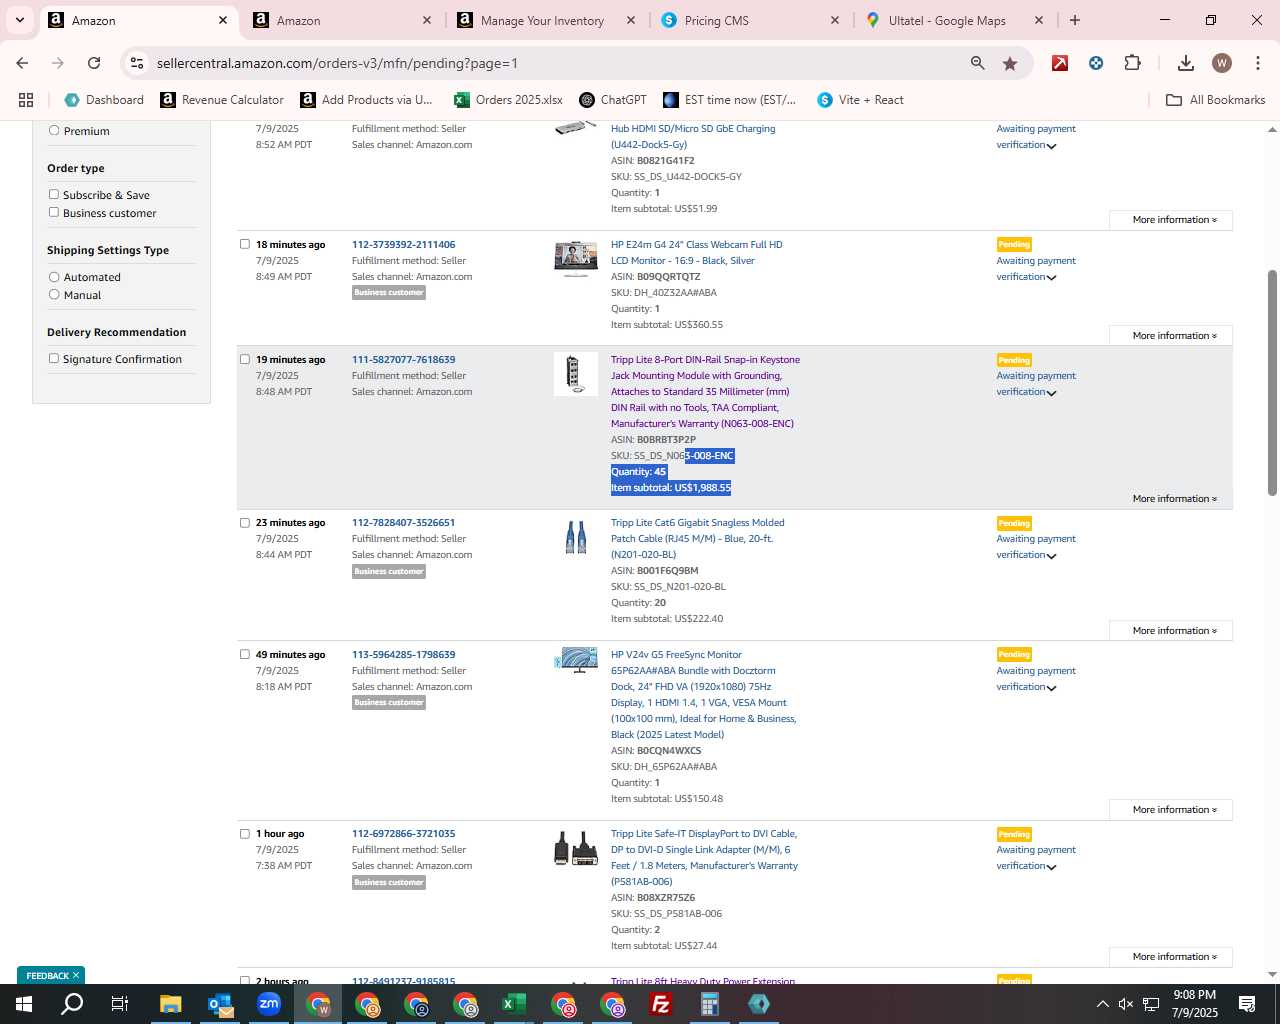Expand payment verification chevron for DIN-Rail order

(x=1051, y=393)
